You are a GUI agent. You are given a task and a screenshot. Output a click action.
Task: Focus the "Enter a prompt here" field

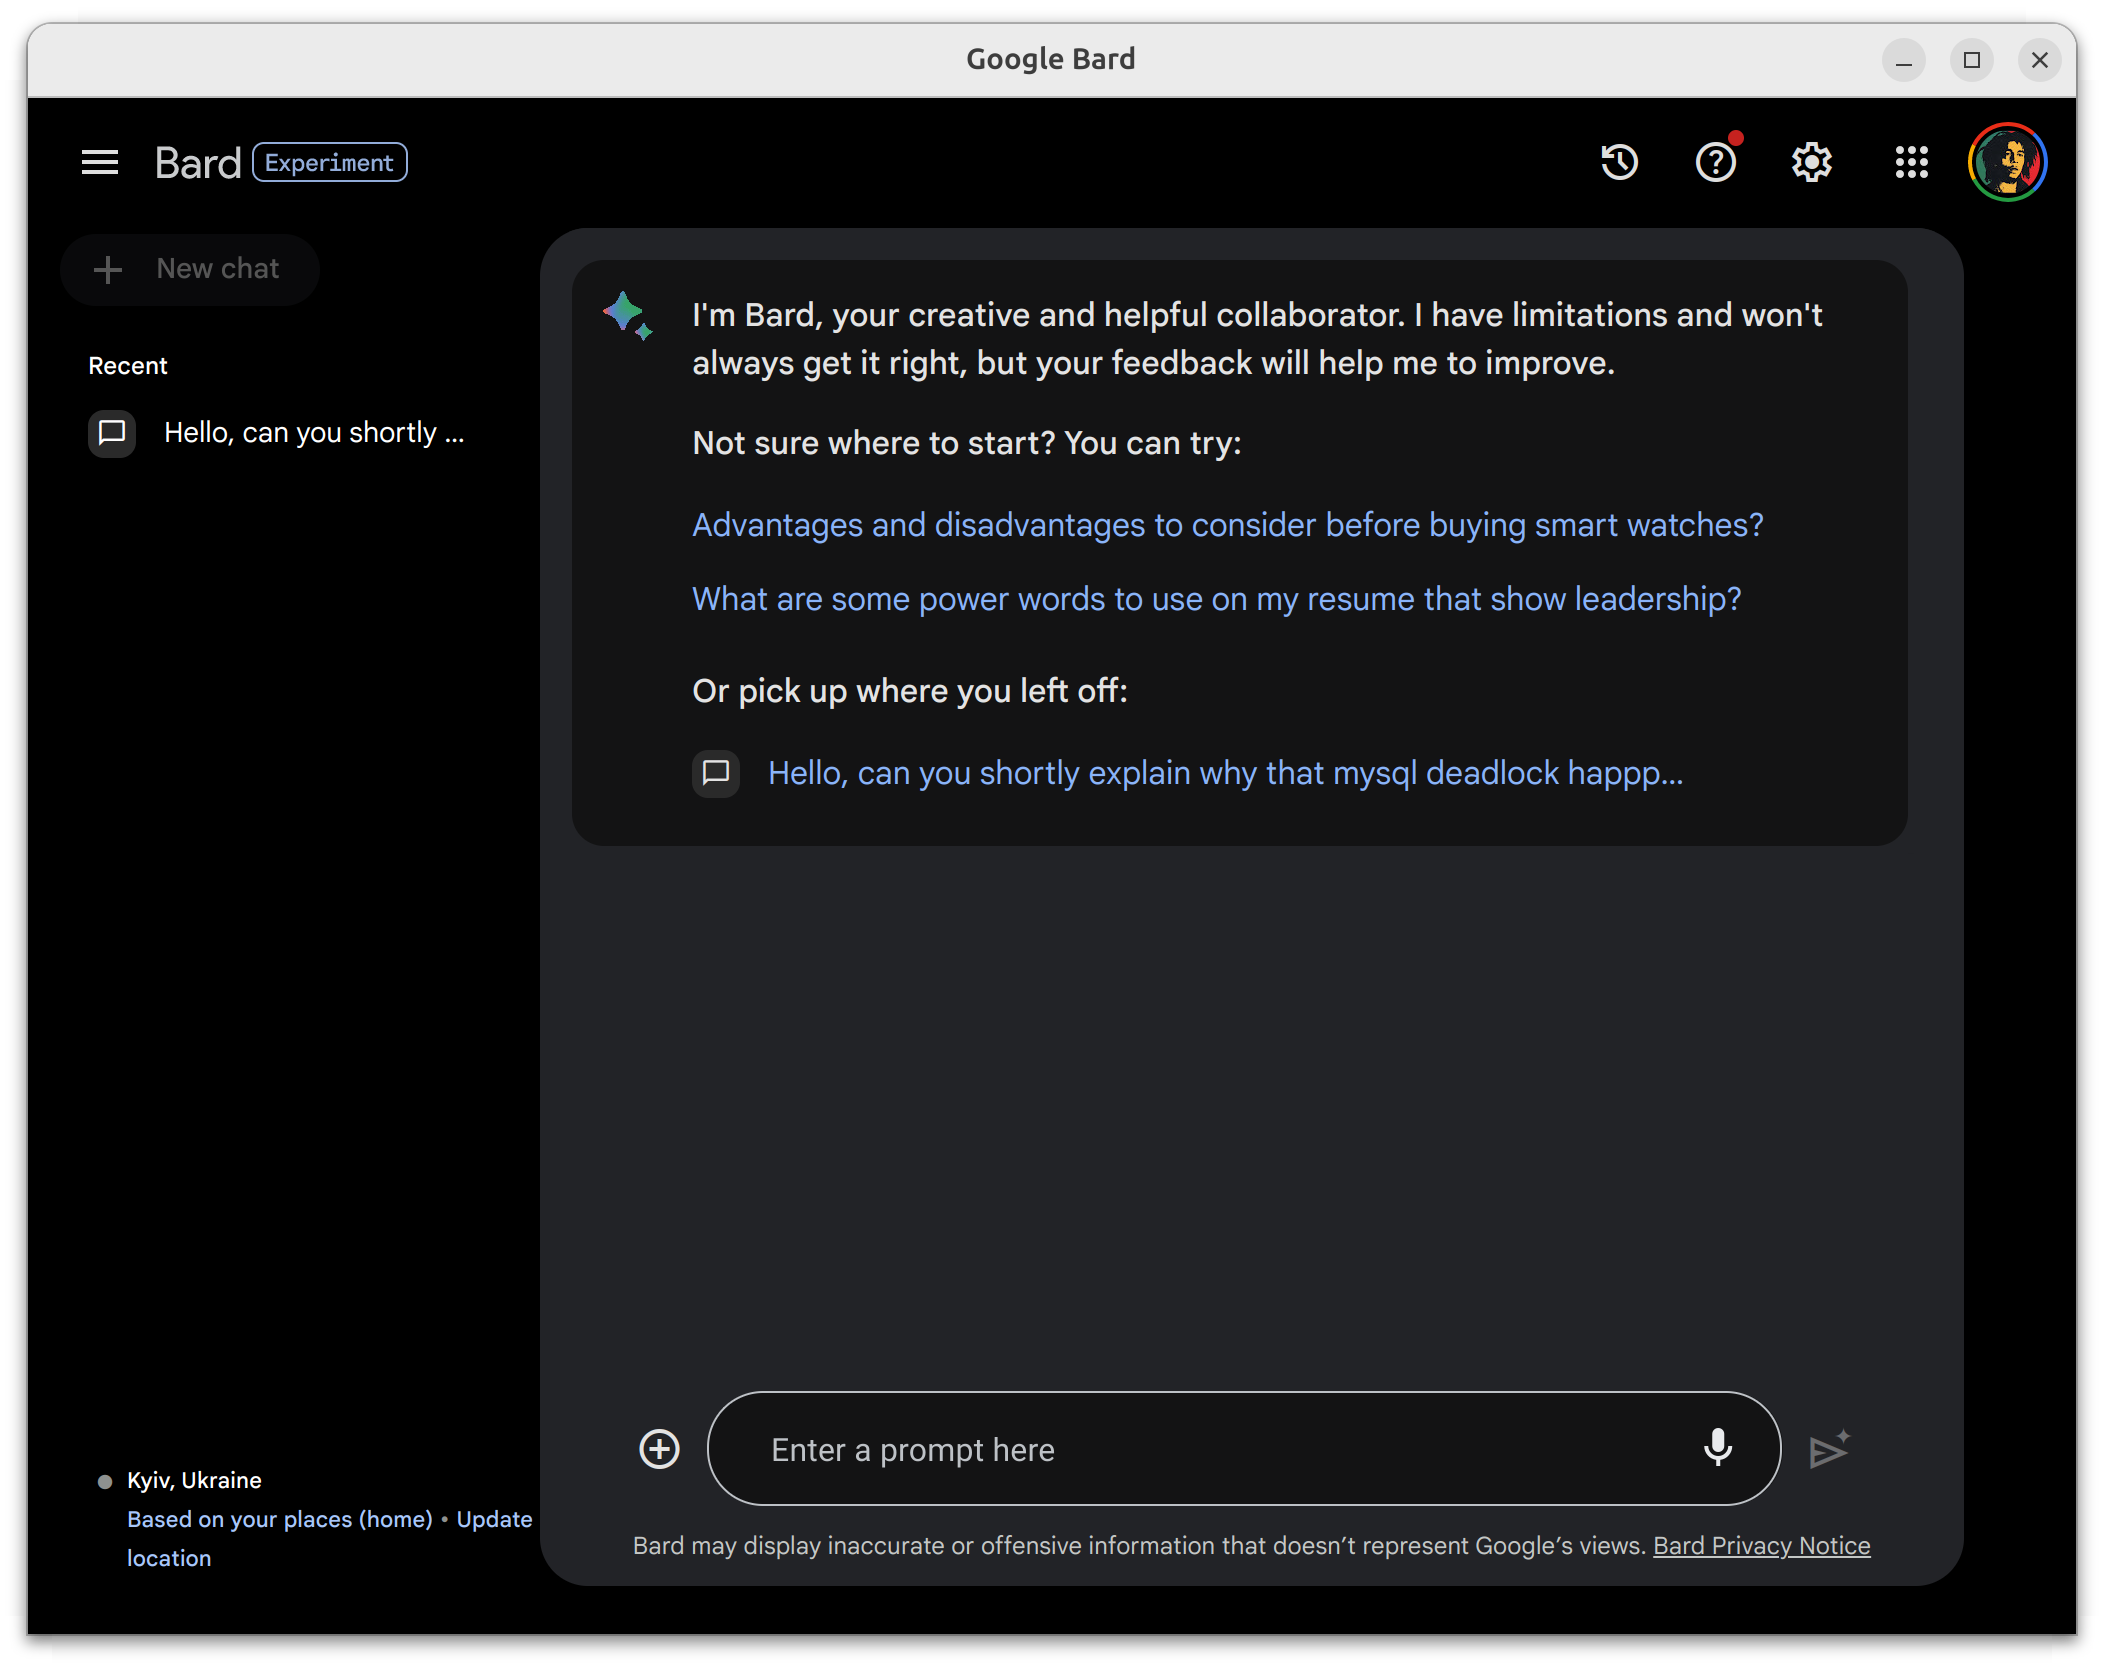1243,1449
